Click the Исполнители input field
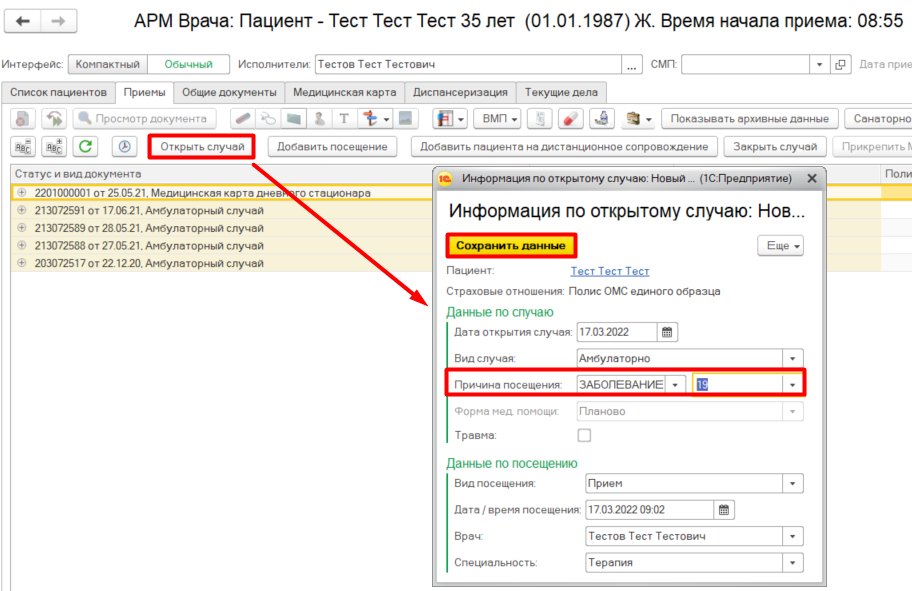 pos(468,64)
